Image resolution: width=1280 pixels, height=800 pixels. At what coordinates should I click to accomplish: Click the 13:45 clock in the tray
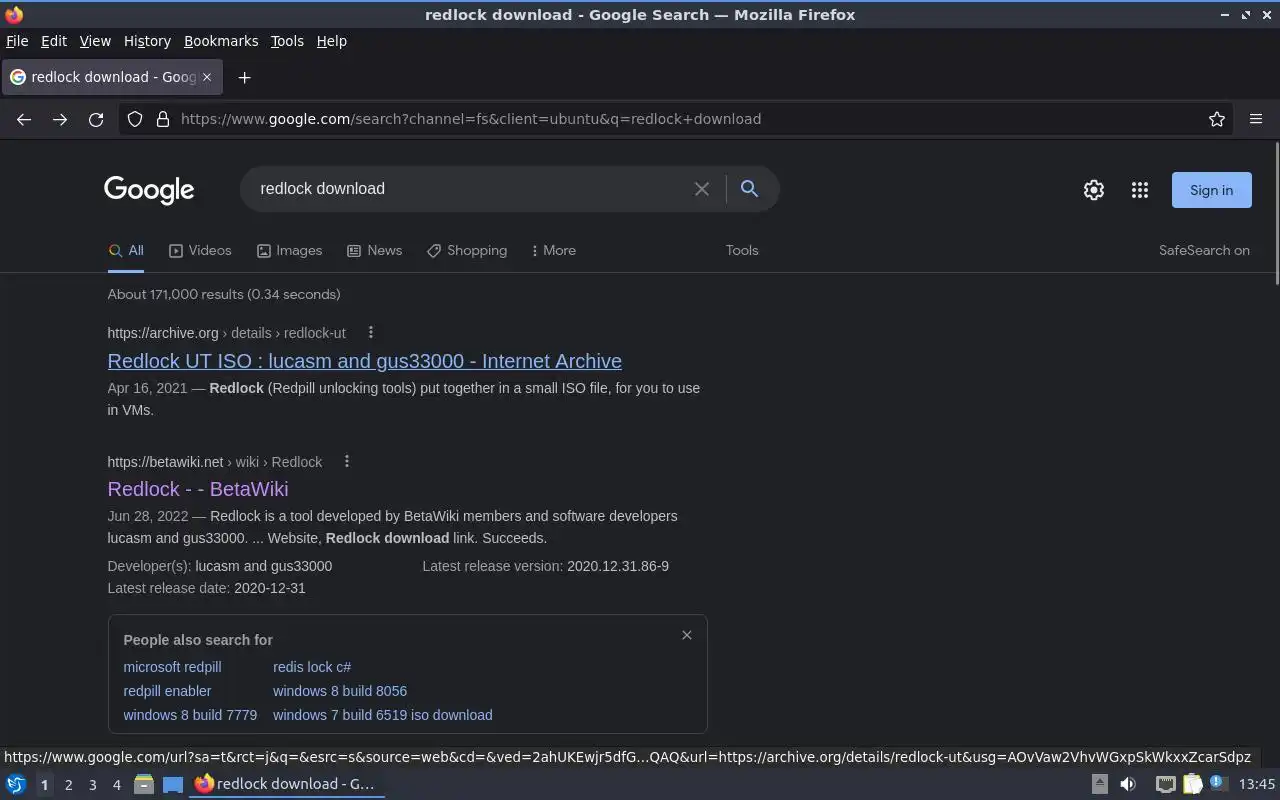pyautogui.click(x=1257, y=784)
